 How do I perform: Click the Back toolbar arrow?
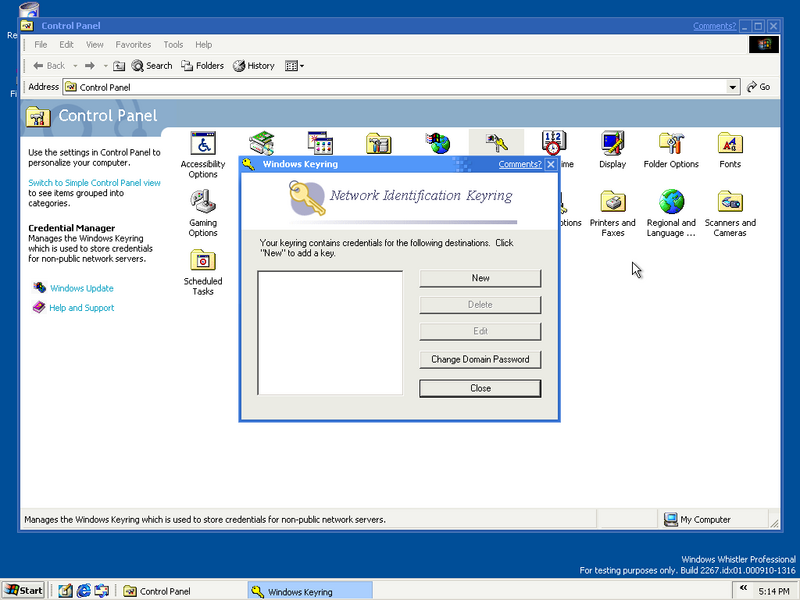tap(49, 66)
